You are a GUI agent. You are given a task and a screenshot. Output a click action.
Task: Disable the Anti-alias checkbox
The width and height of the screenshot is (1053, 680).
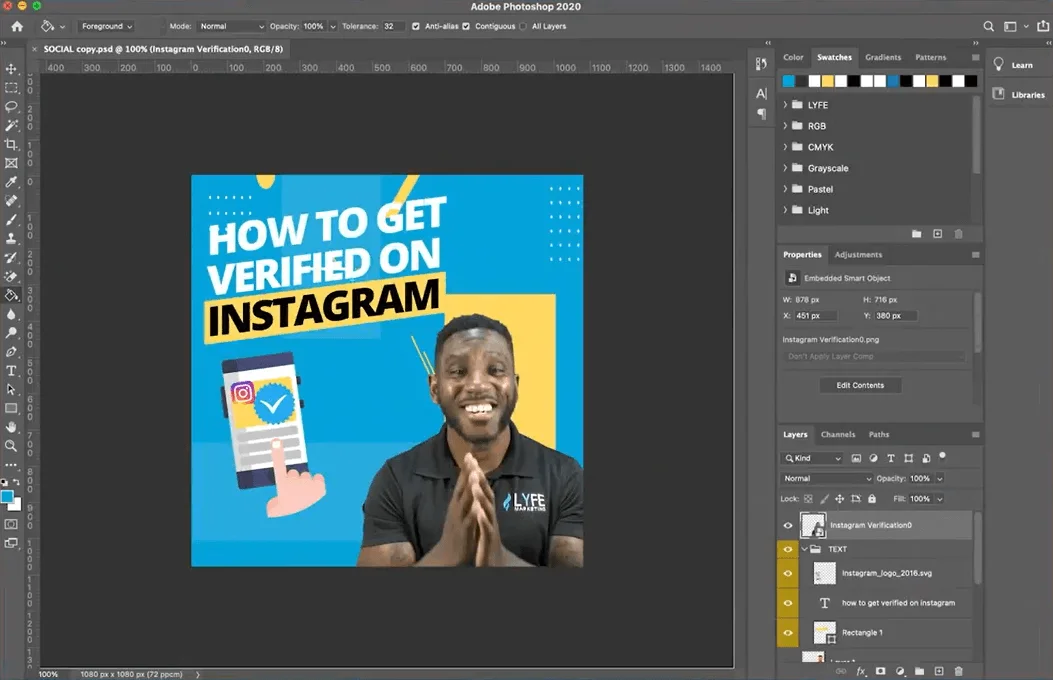(416, 26)
